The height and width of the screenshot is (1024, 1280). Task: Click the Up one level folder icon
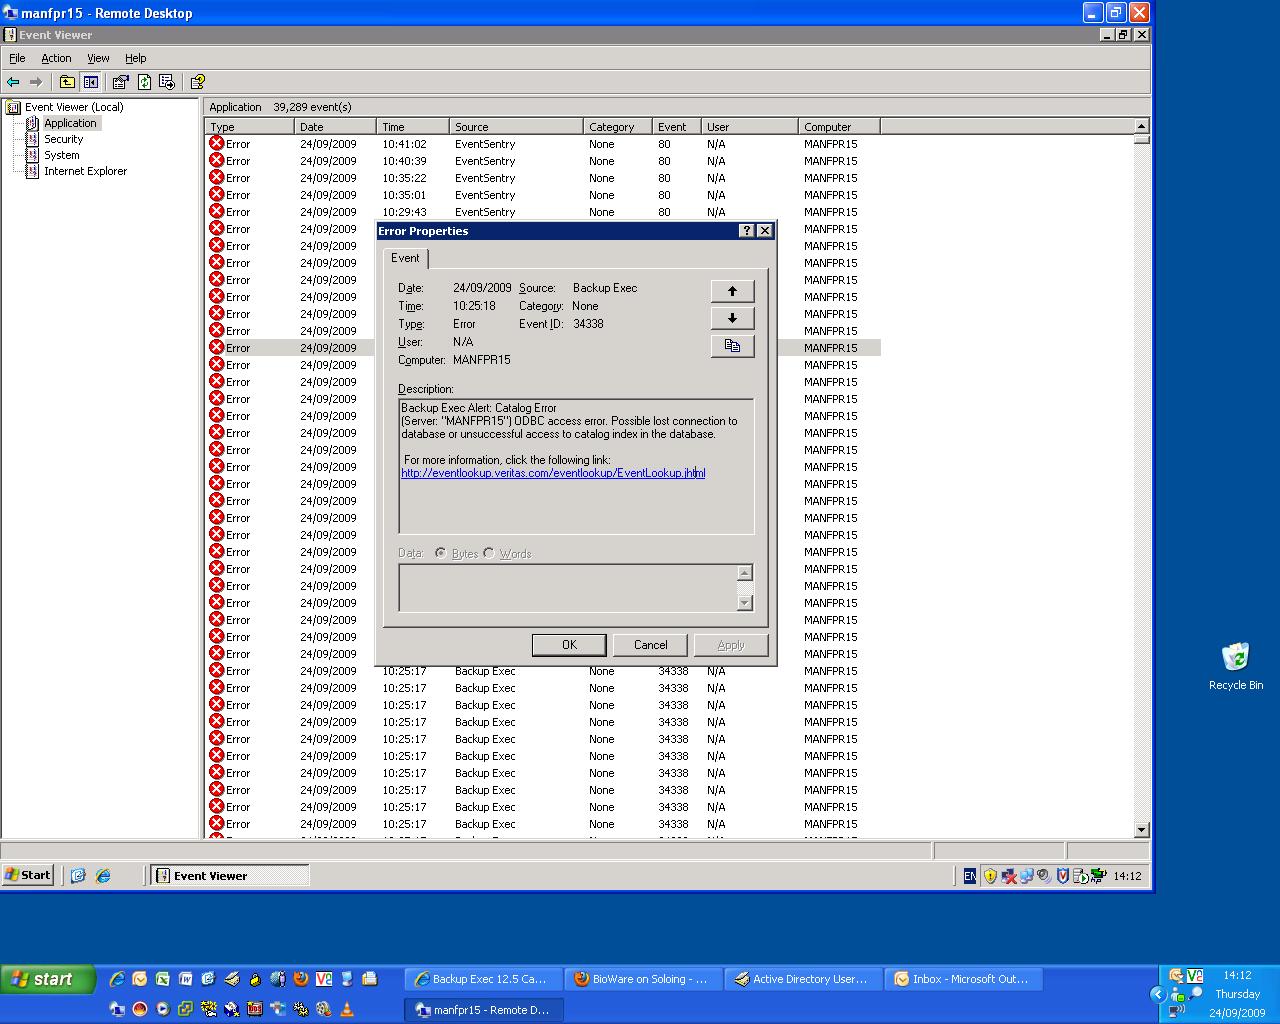pos(67,82)
